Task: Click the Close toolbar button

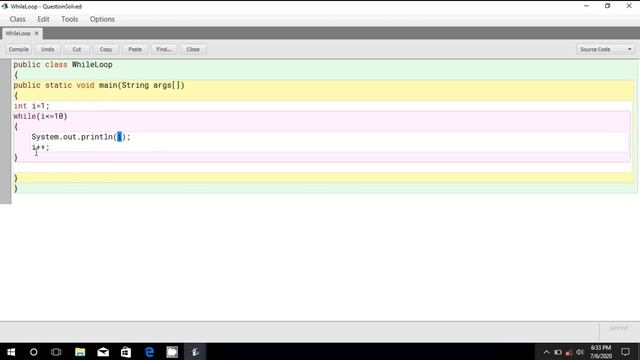Action: tap(193, 49)
